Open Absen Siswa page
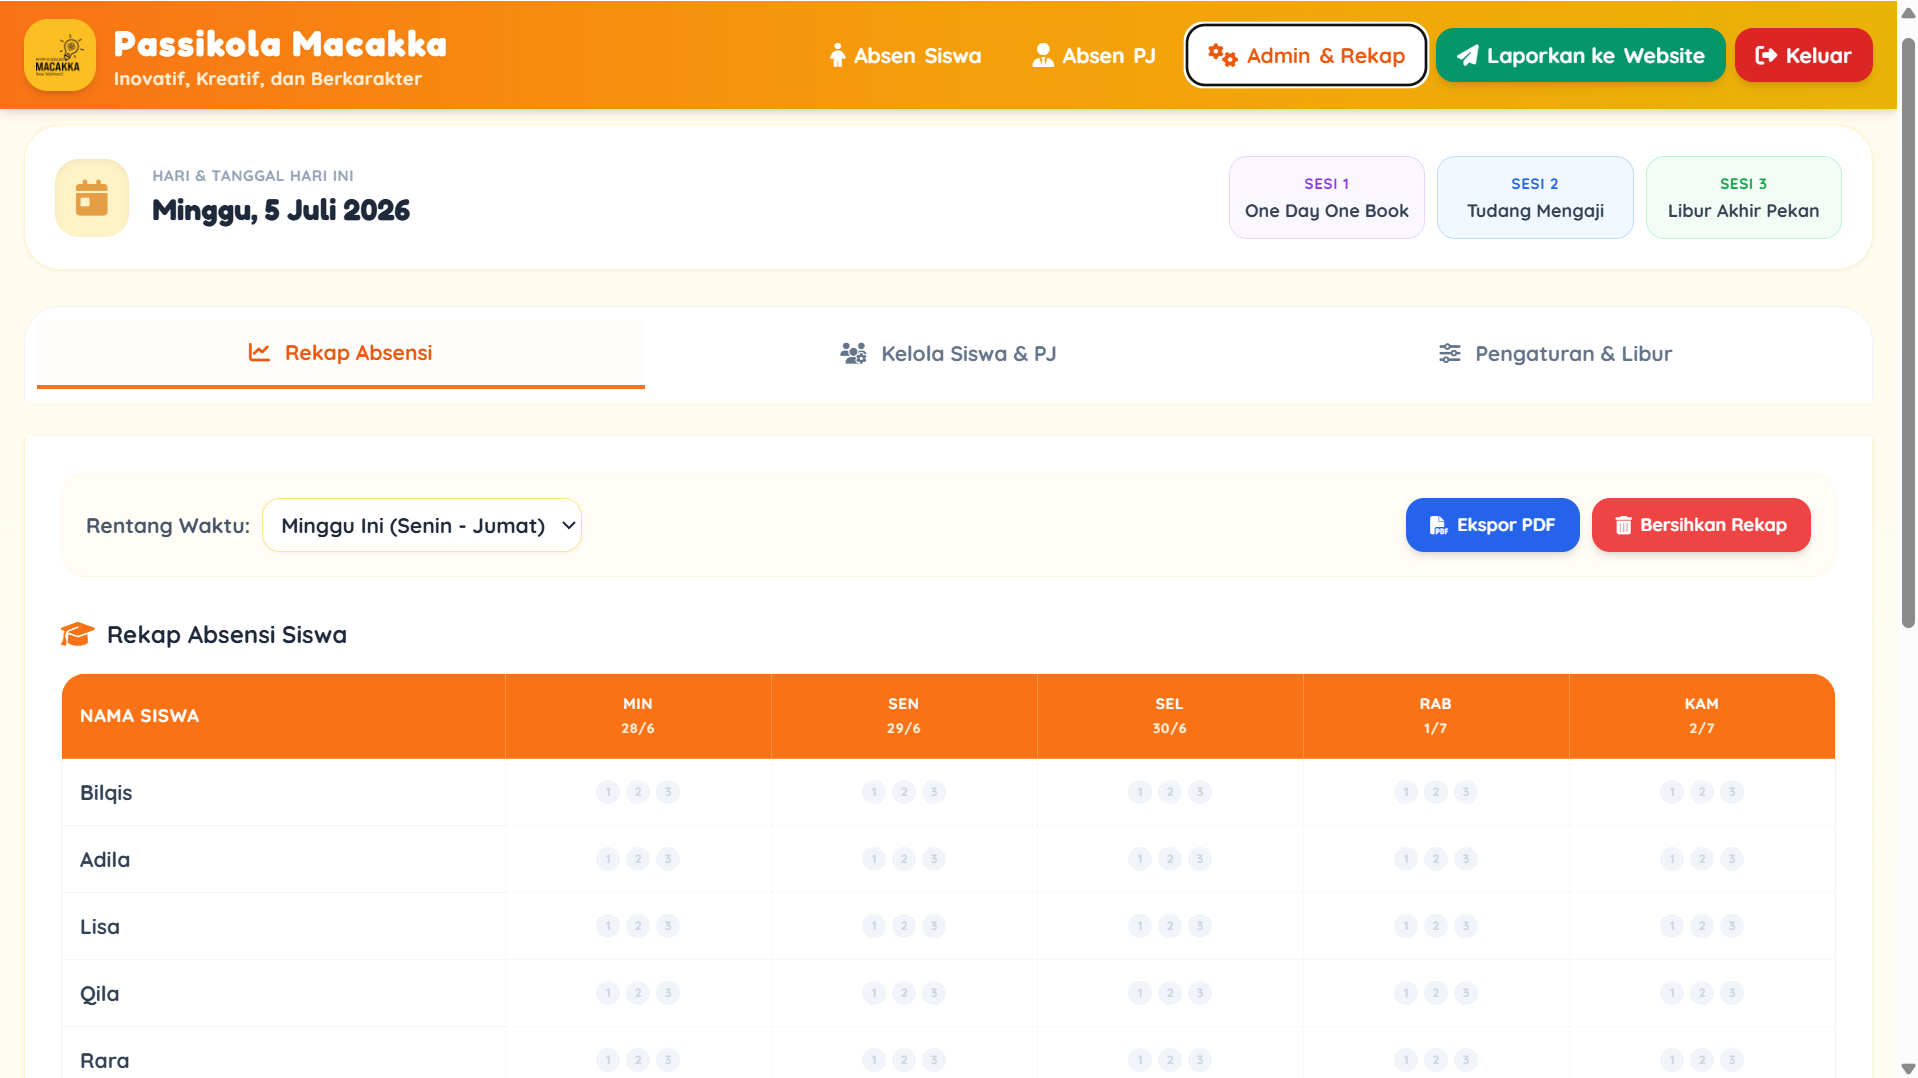The height and width of the screenshot is (1078, 1918). (x=905, y=56)
